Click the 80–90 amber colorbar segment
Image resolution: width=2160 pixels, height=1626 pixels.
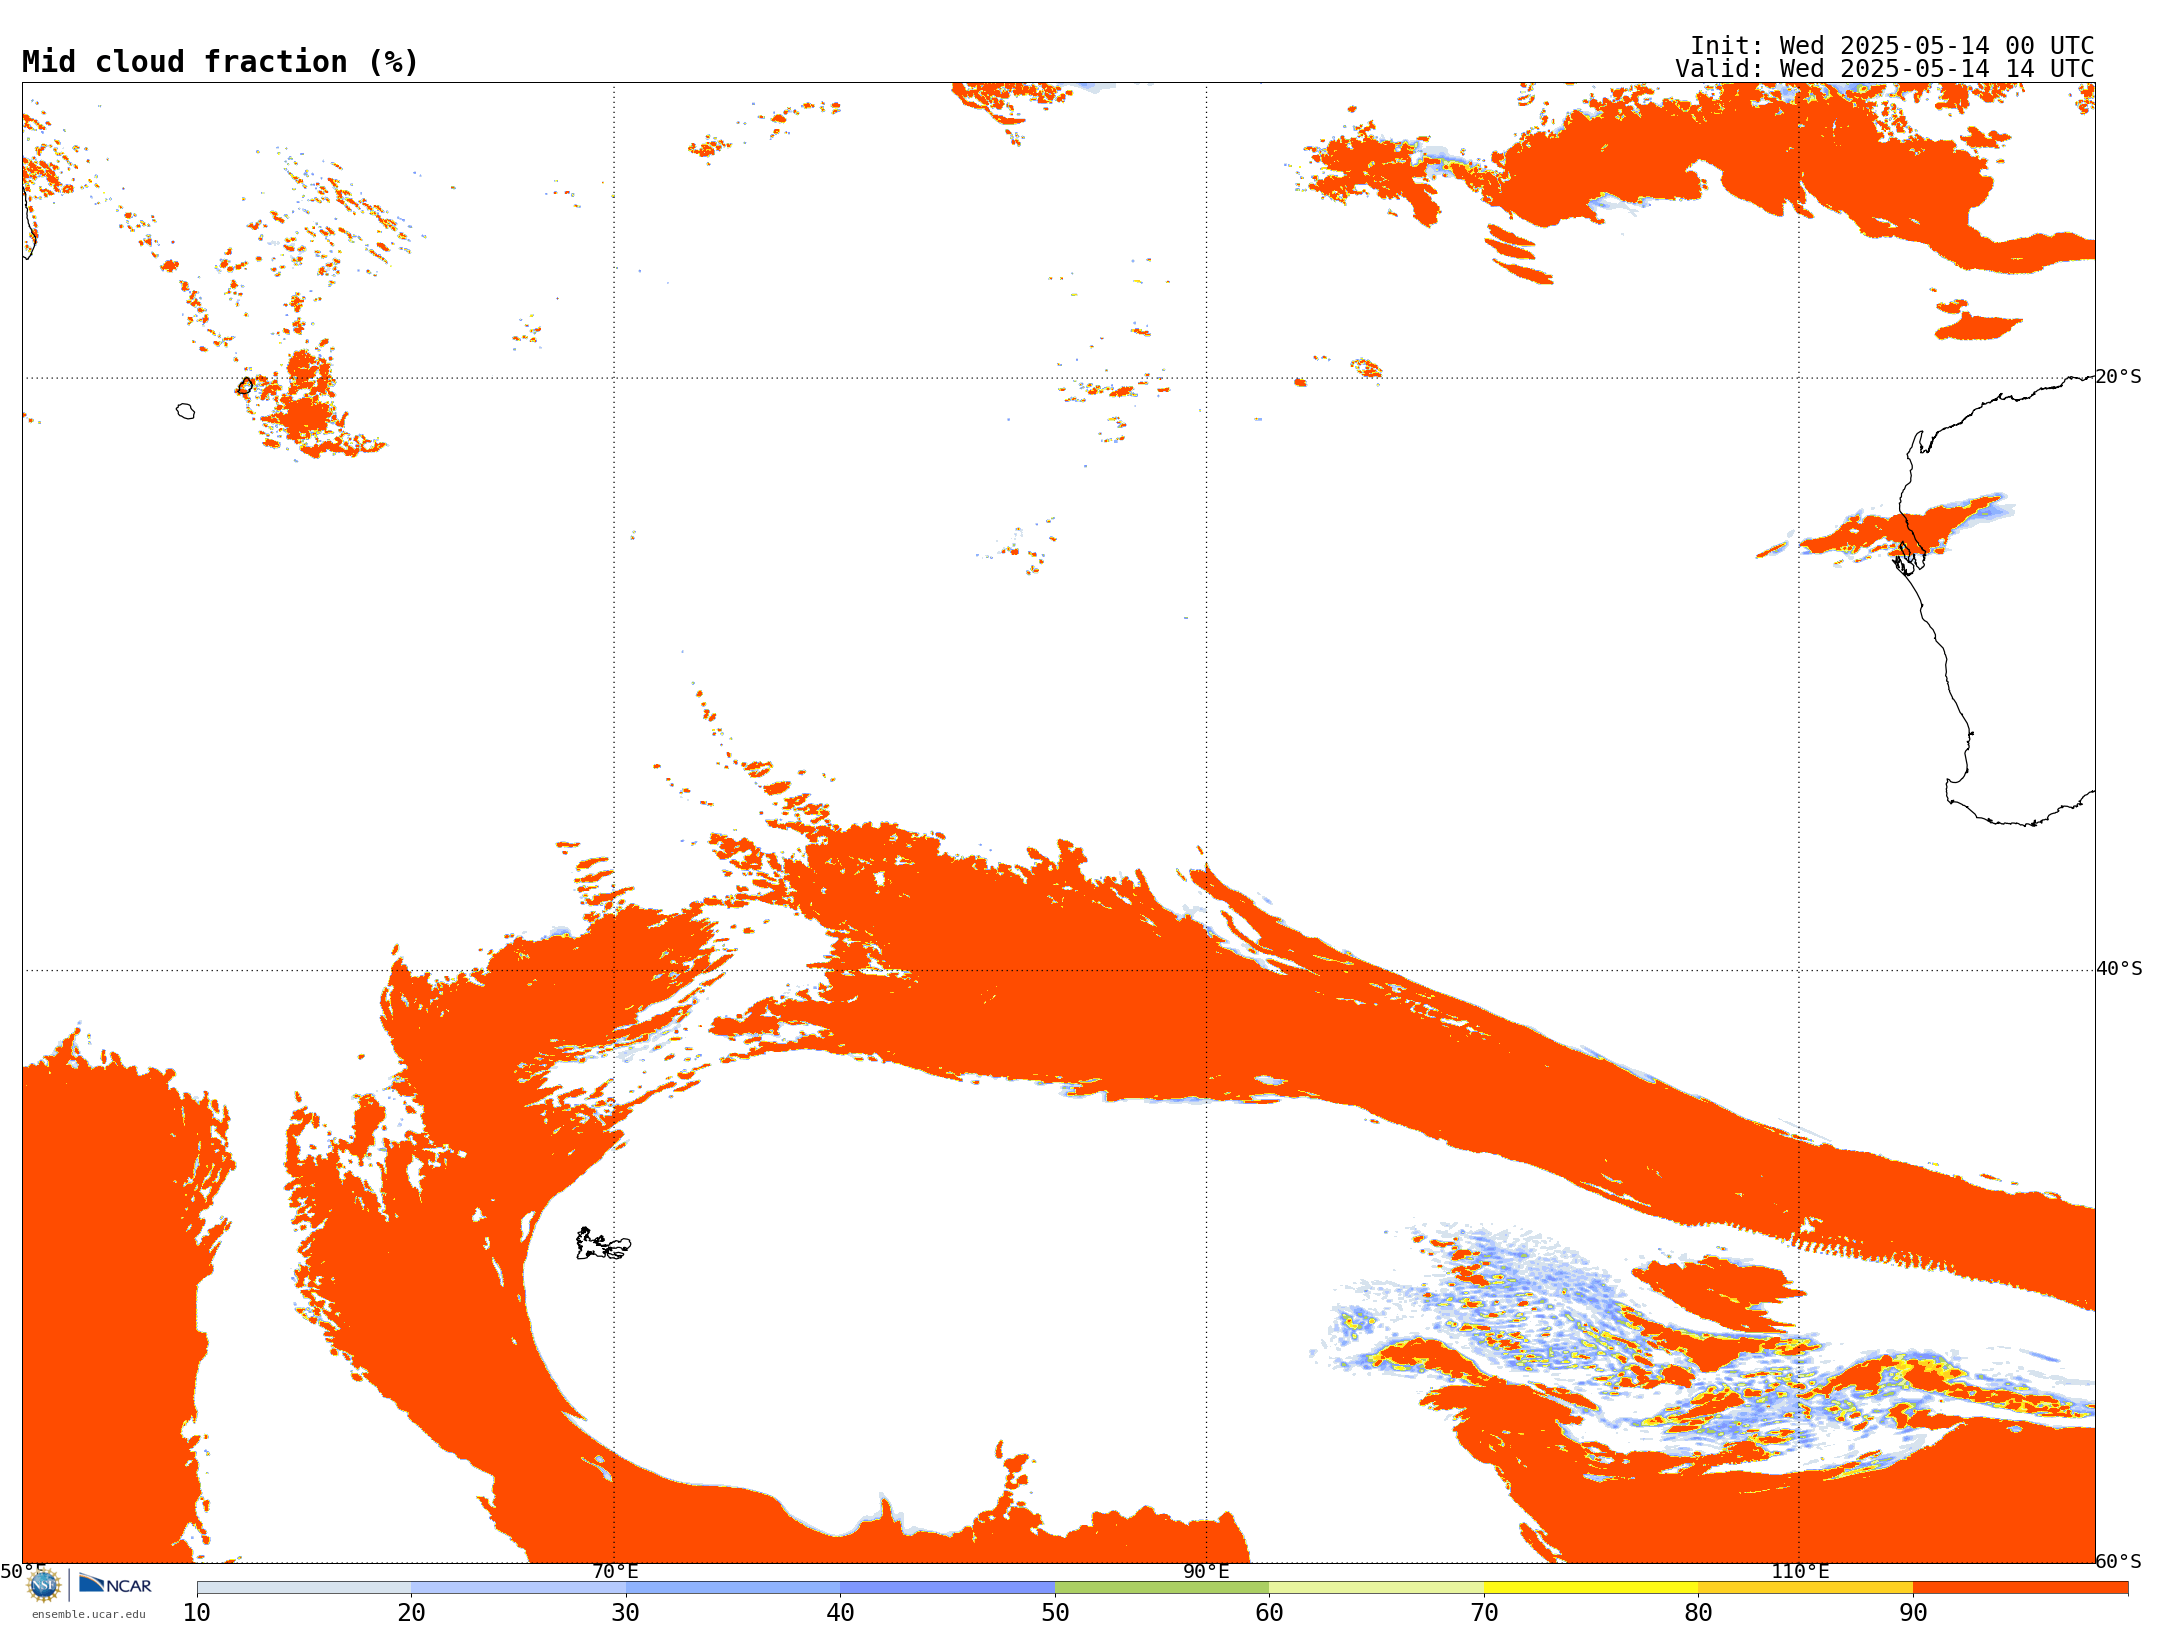click(1805, 1588)
